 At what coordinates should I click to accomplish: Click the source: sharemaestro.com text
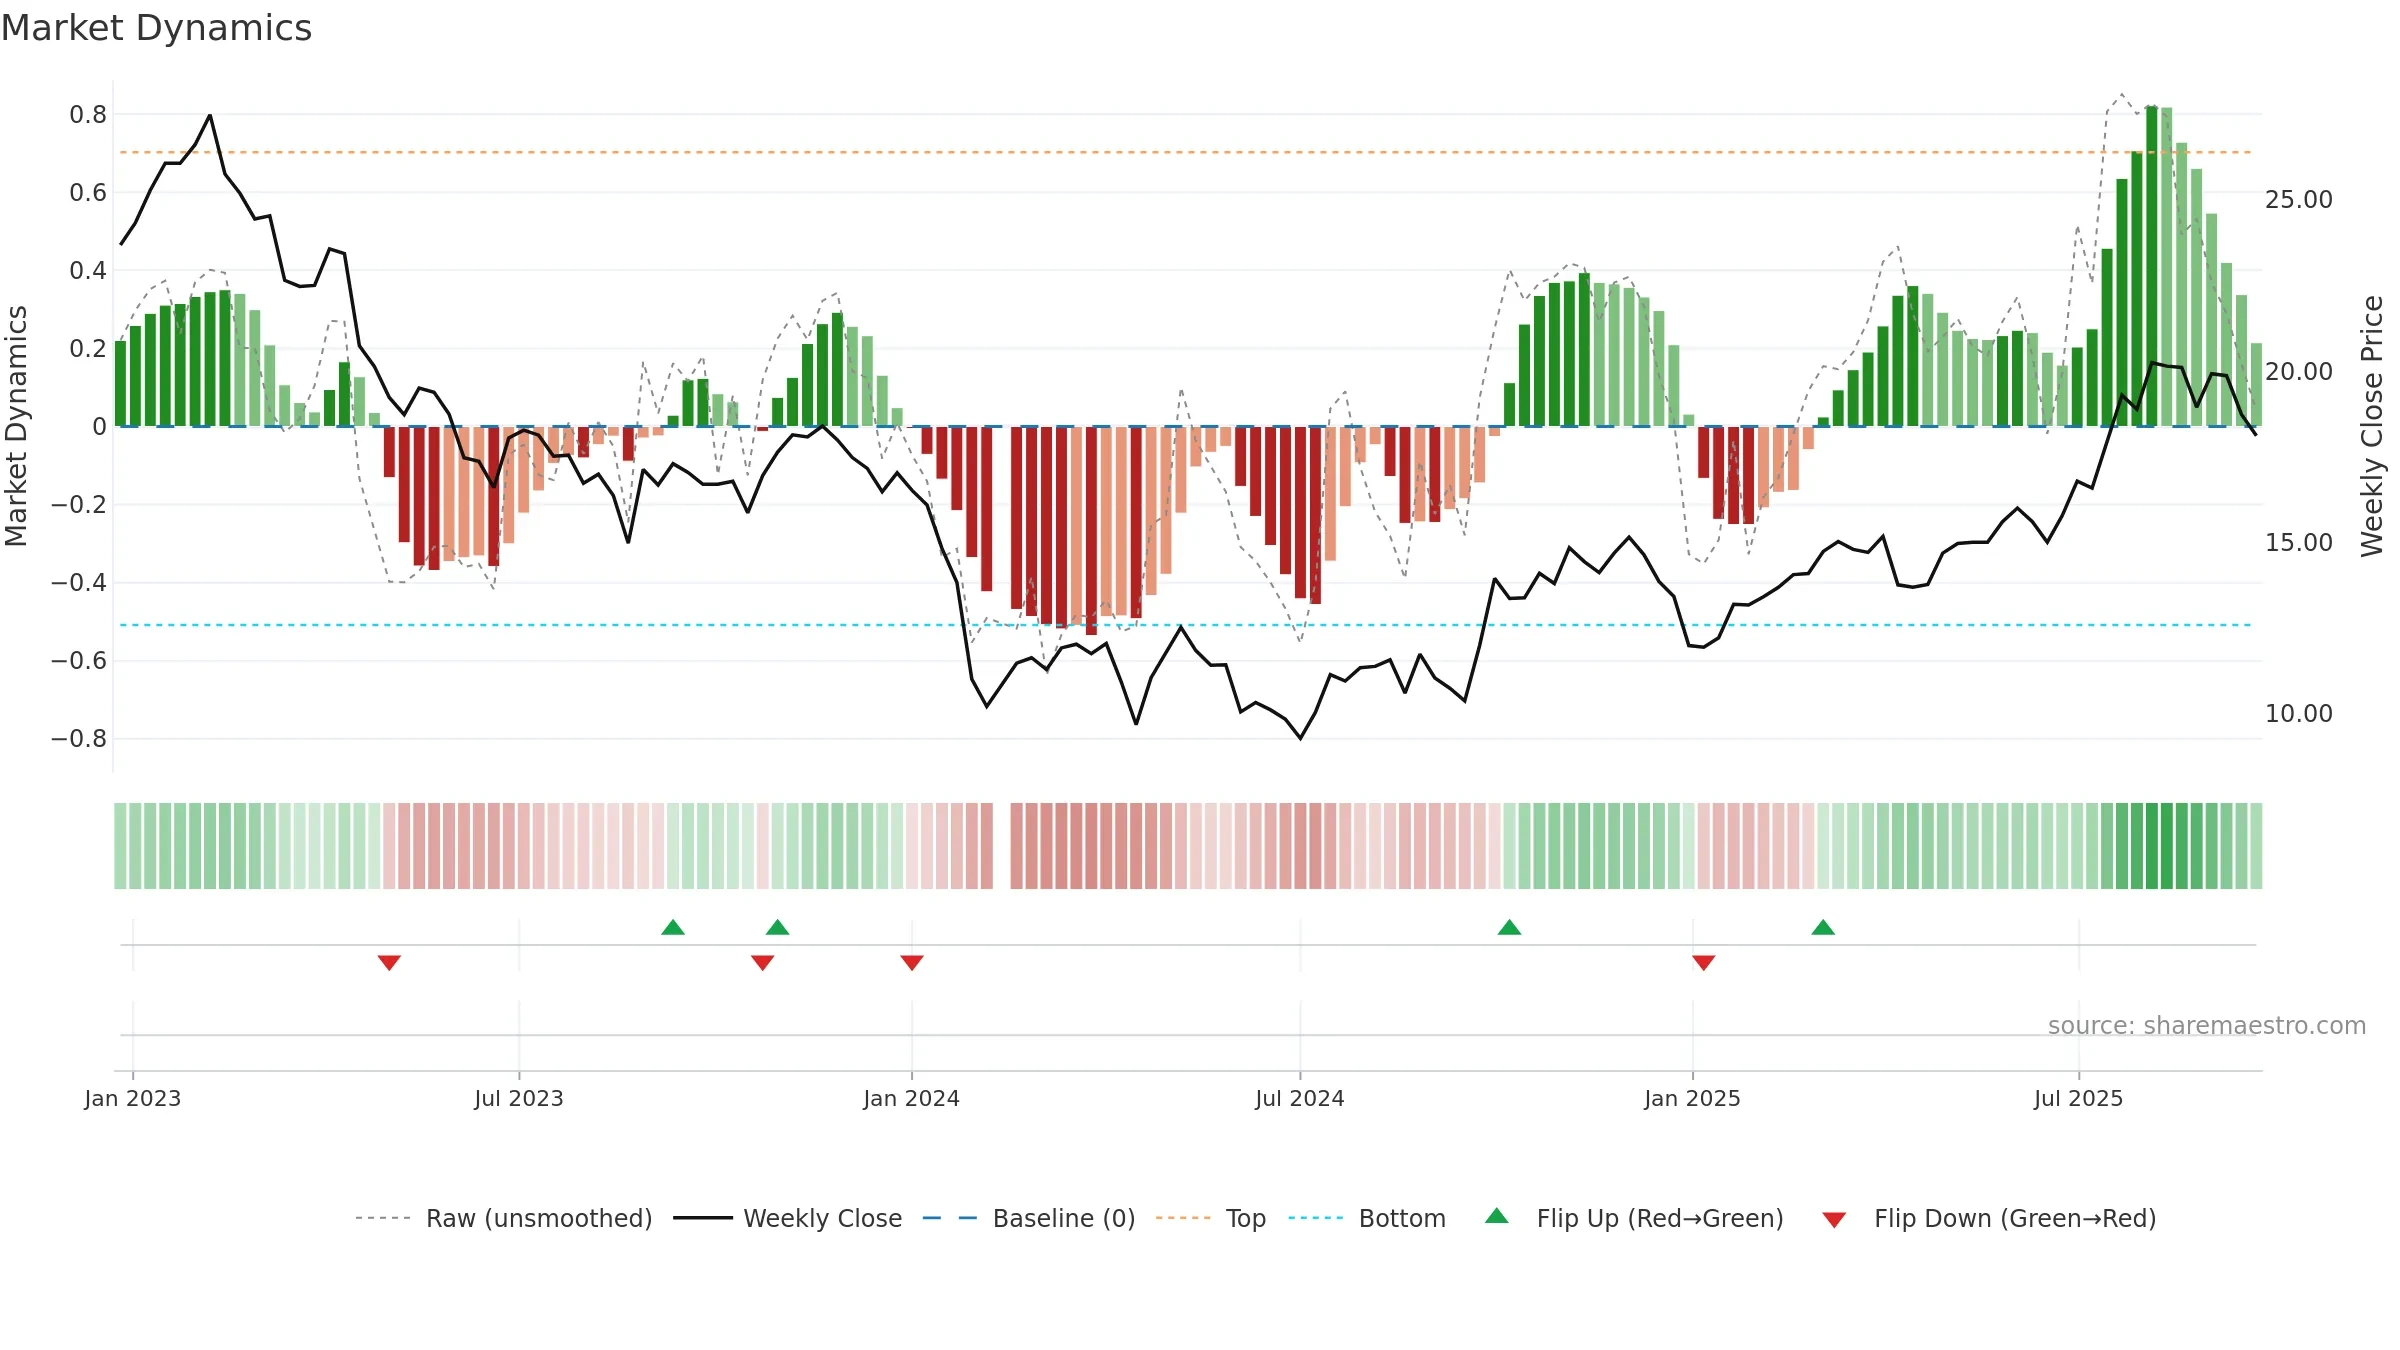2207,1026
